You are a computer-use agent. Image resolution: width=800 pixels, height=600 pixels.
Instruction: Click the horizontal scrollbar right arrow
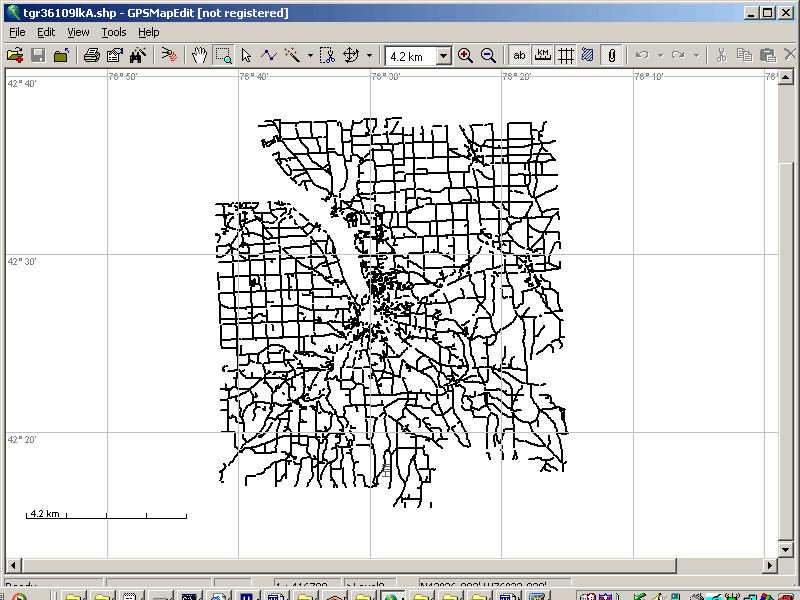point(768,565)
